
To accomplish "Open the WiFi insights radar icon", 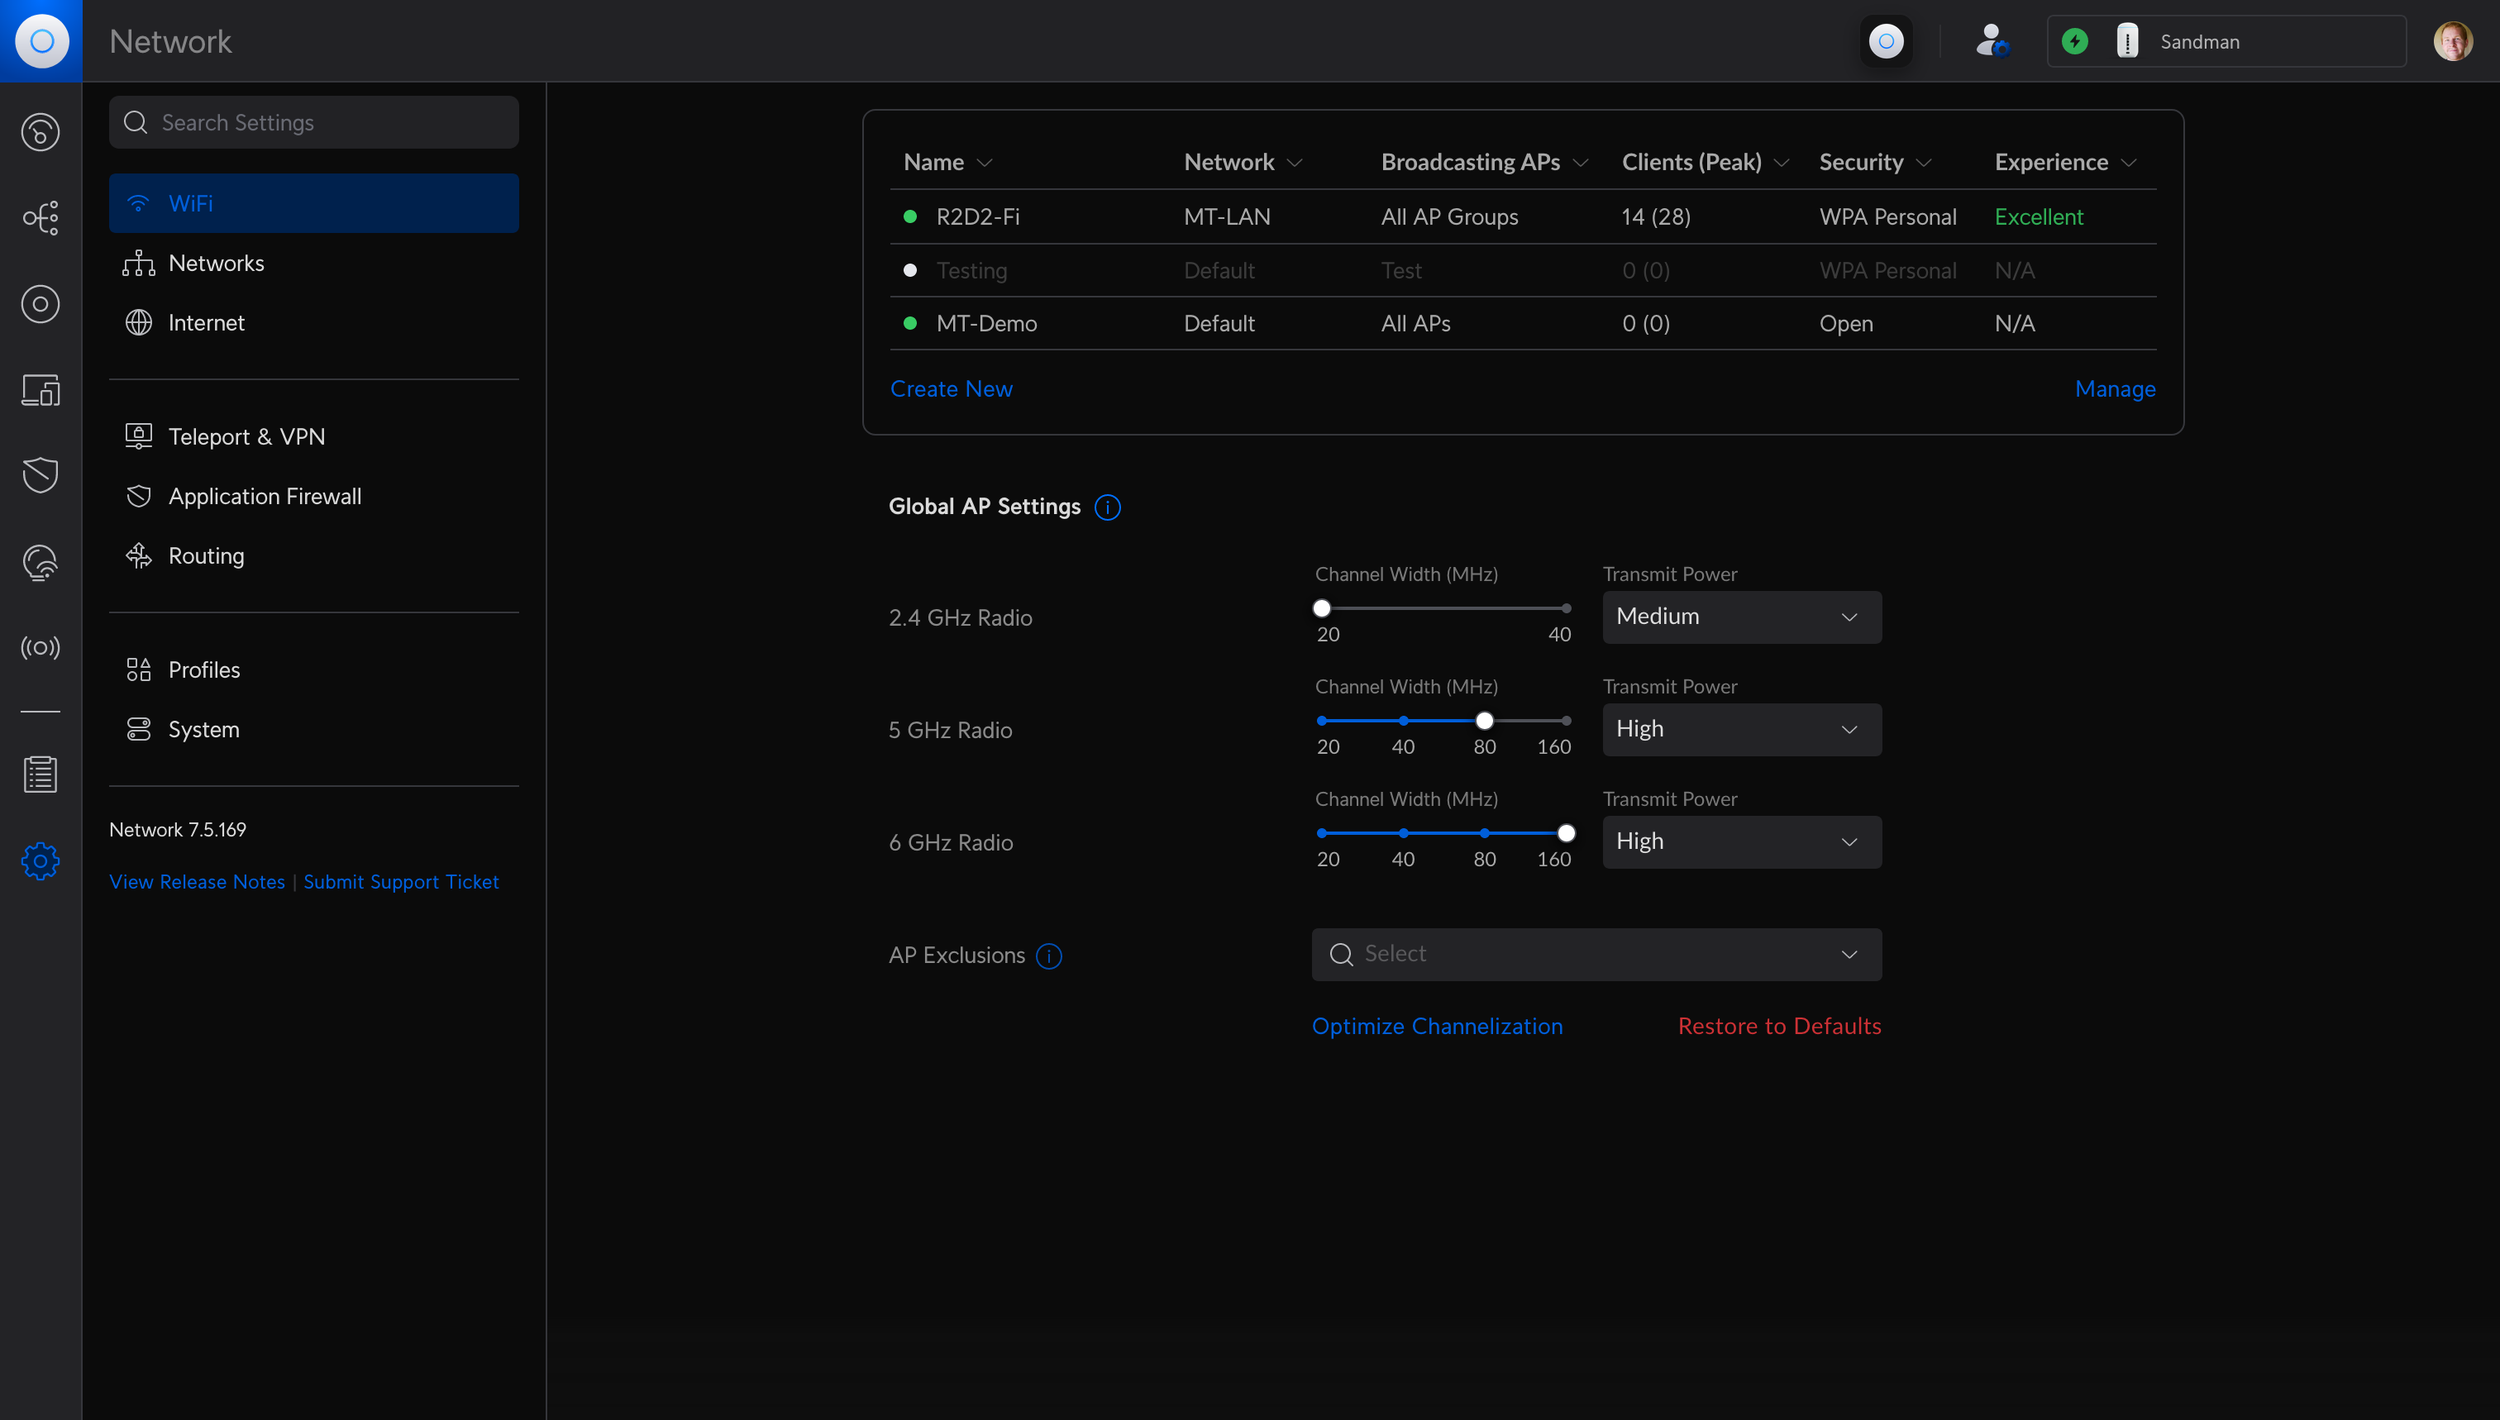I will (40, 562).
